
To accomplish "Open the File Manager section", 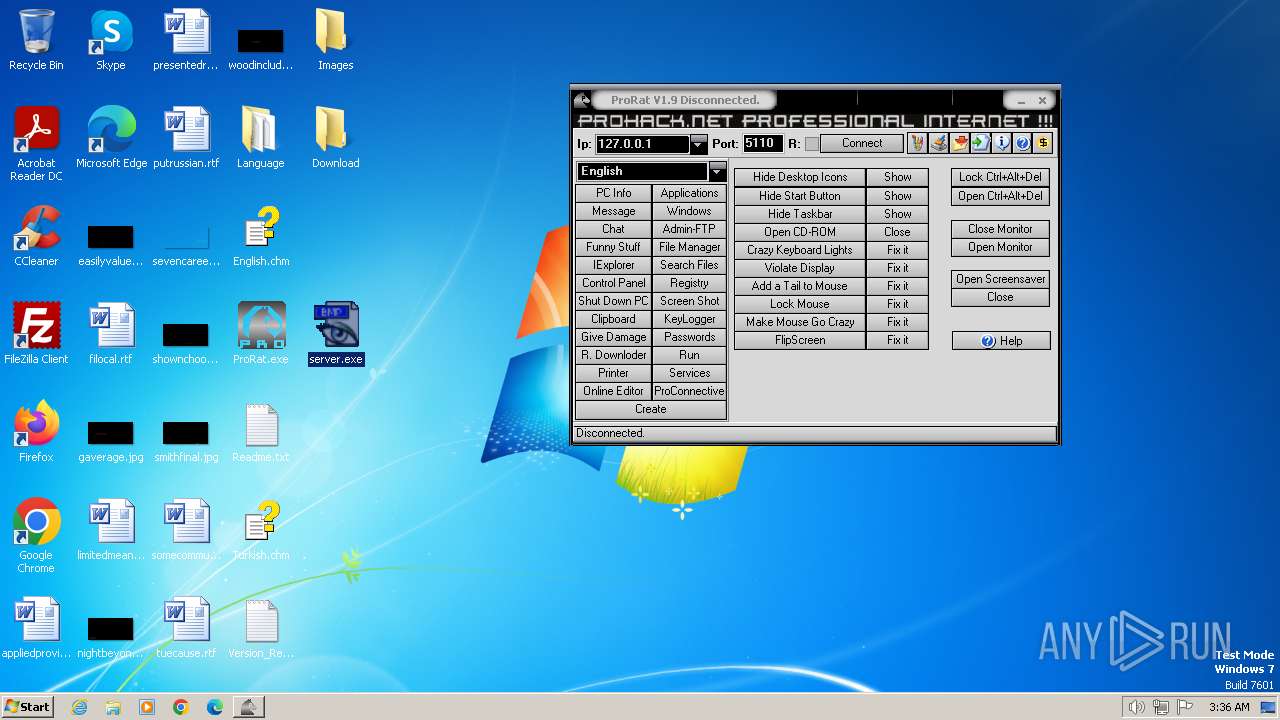I will coord(689,247).
